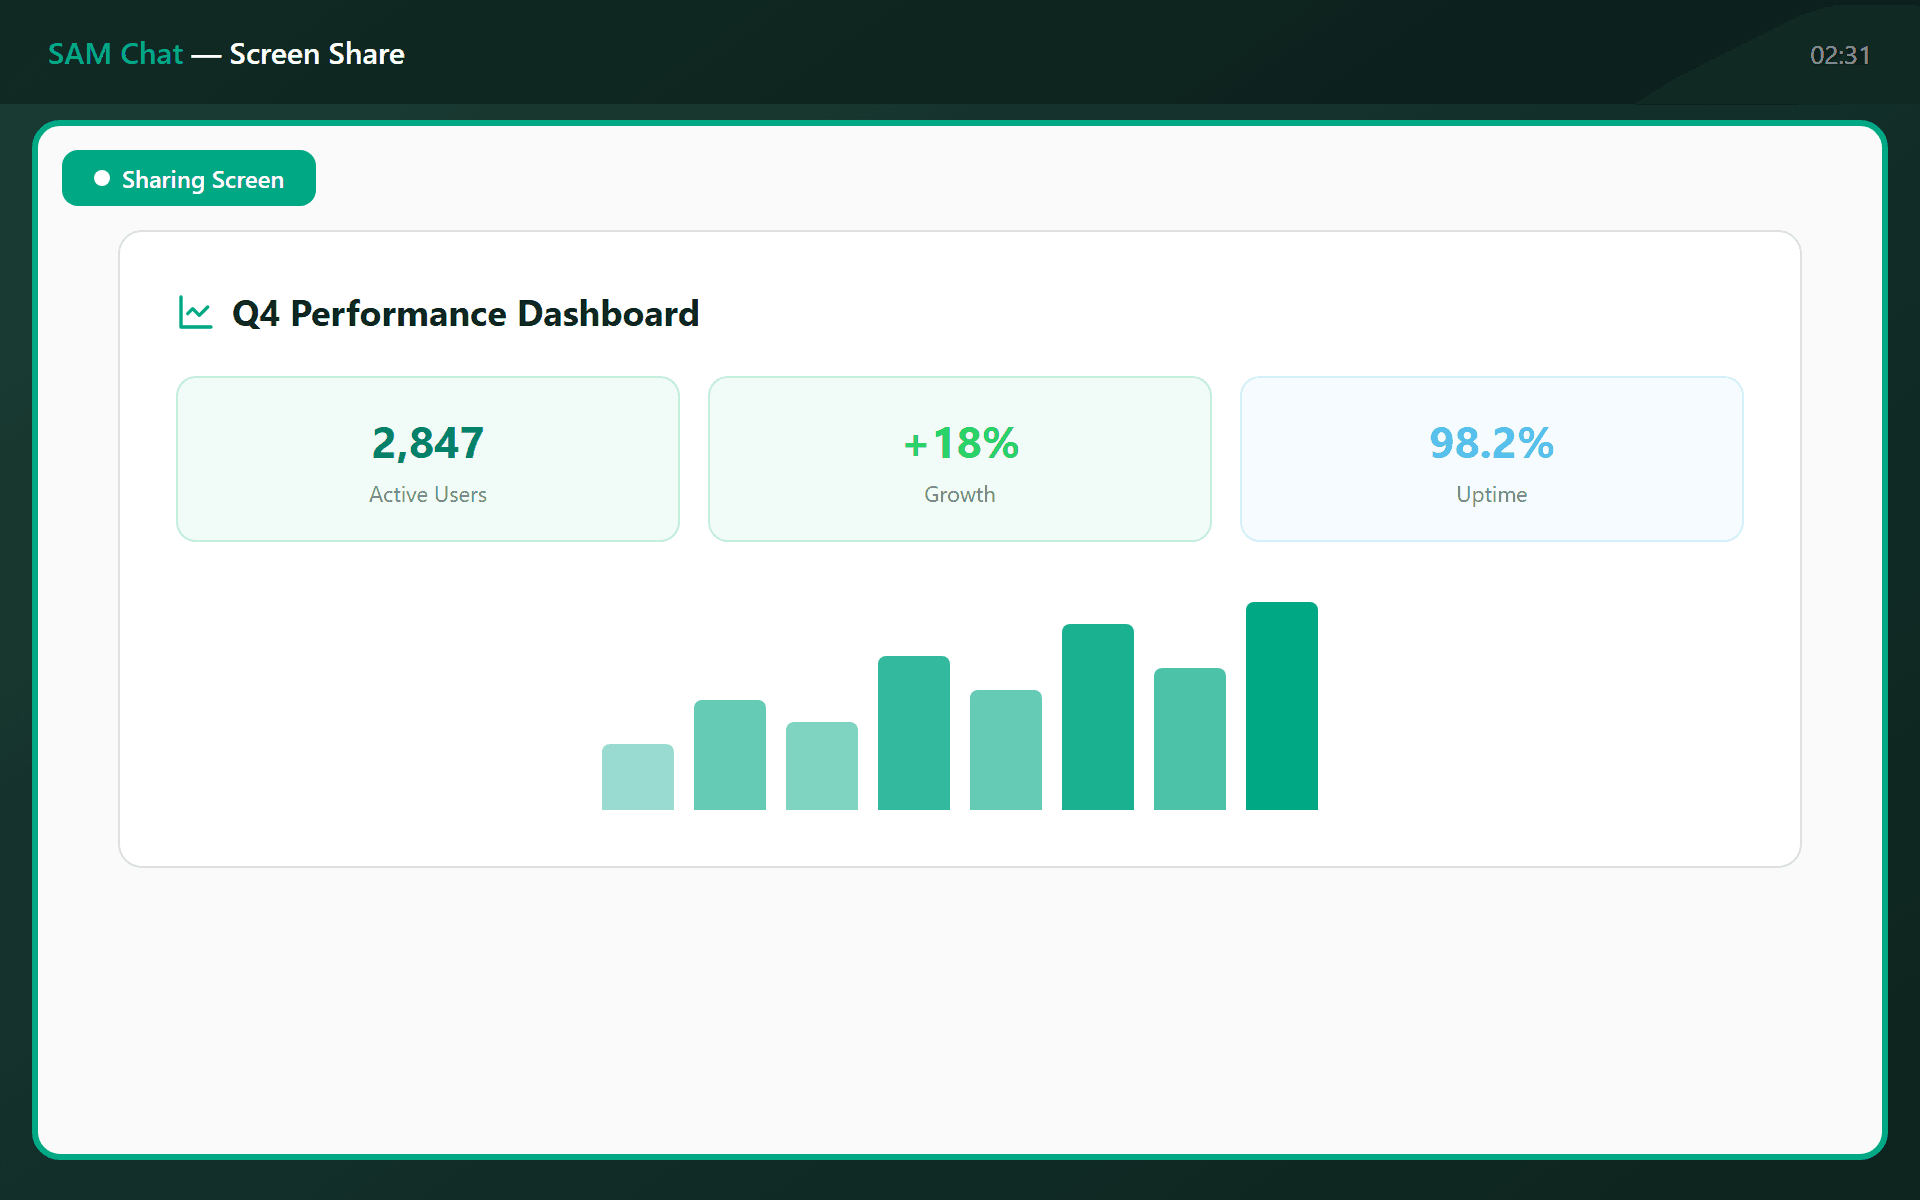This screenshot has height=1200, width=1920.
Task: Click the 2,847 active users value
Action: pos(428,443)
